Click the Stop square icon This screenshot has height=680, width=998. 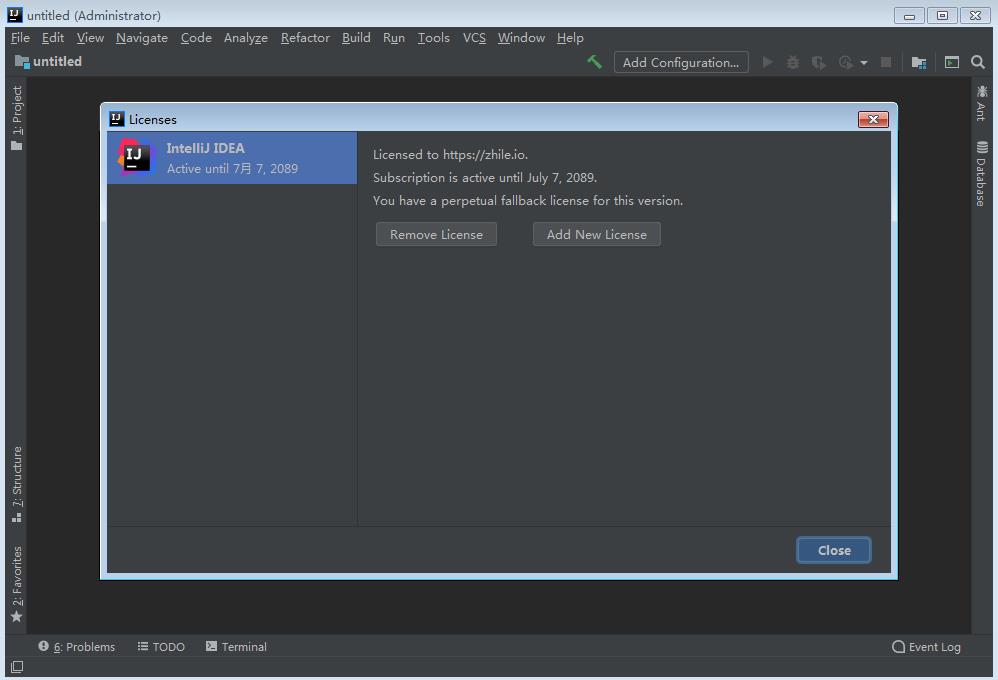click(885, 62)
